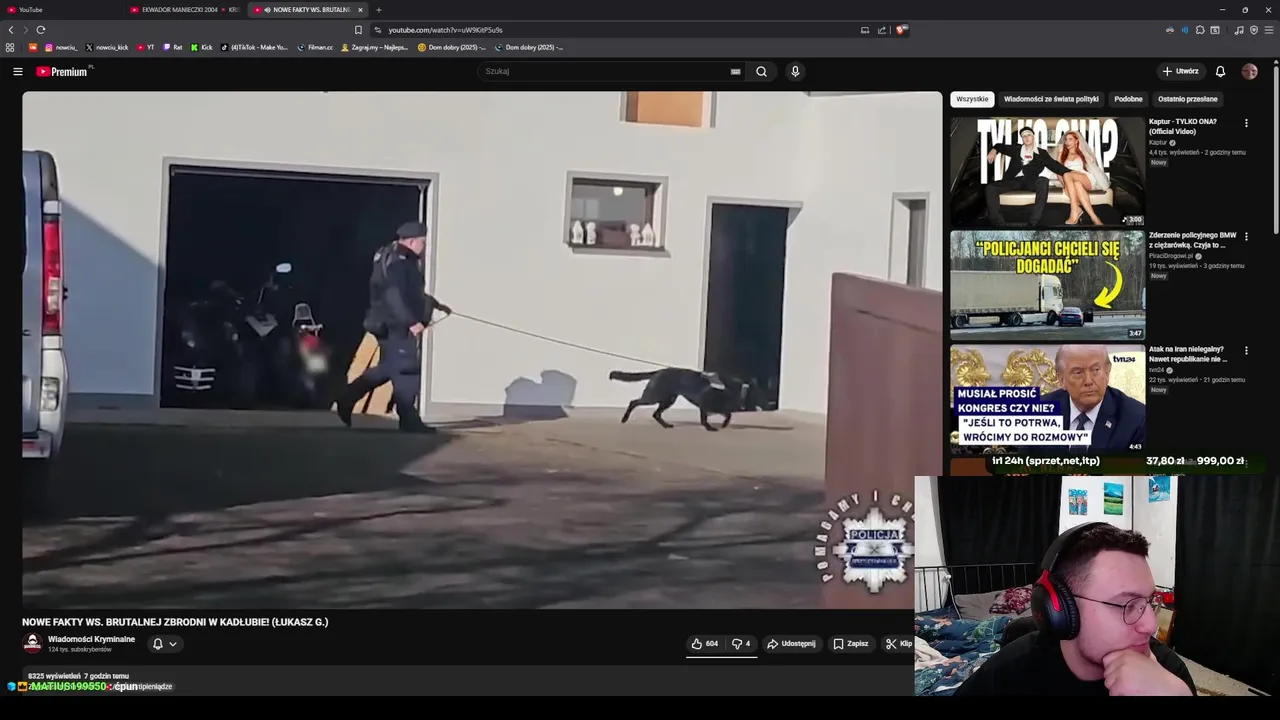Switch to the YouTube browser tab
This screenshot has width=1280, height=720.
point(60,10)
